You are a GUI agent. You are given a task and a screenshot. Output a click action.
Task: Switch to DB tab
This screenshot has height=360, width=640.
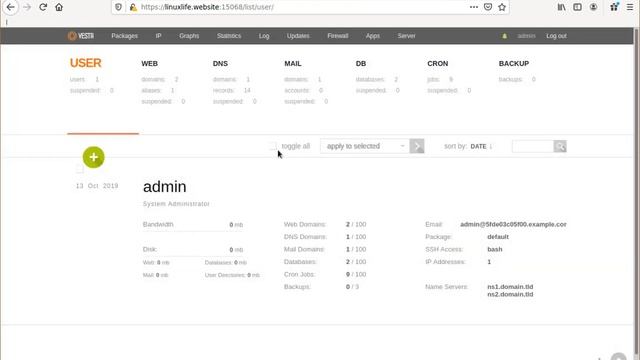tap(361, 64)
